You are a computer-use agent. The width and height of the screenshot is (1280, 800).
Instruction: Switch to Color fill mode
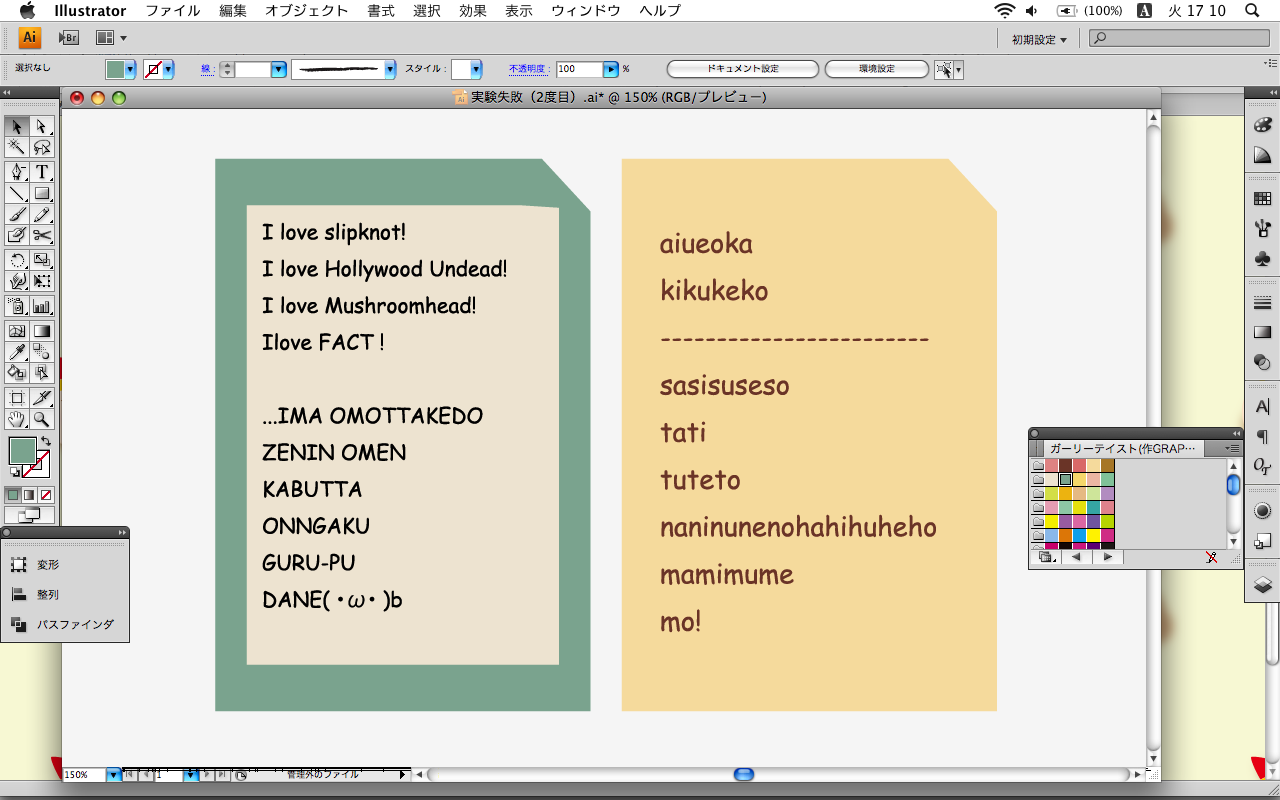pyautogui.click(x=13, y=494)
